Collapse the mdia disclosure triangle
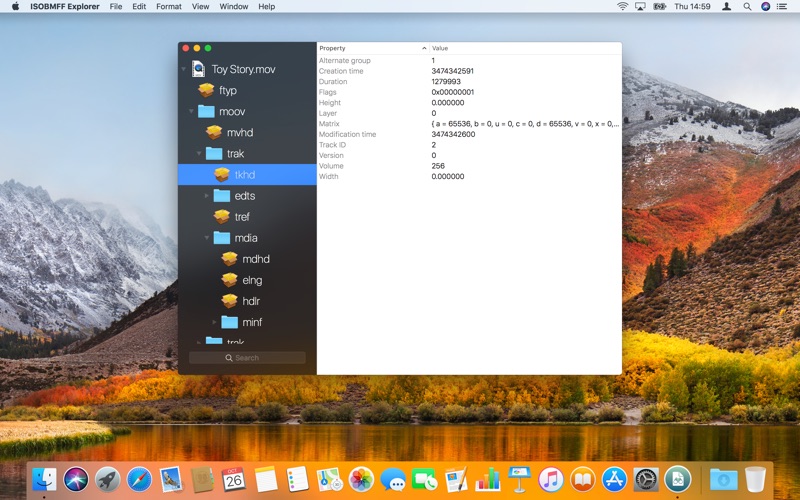Screen dimensions: 800x500 coord(207,238)
